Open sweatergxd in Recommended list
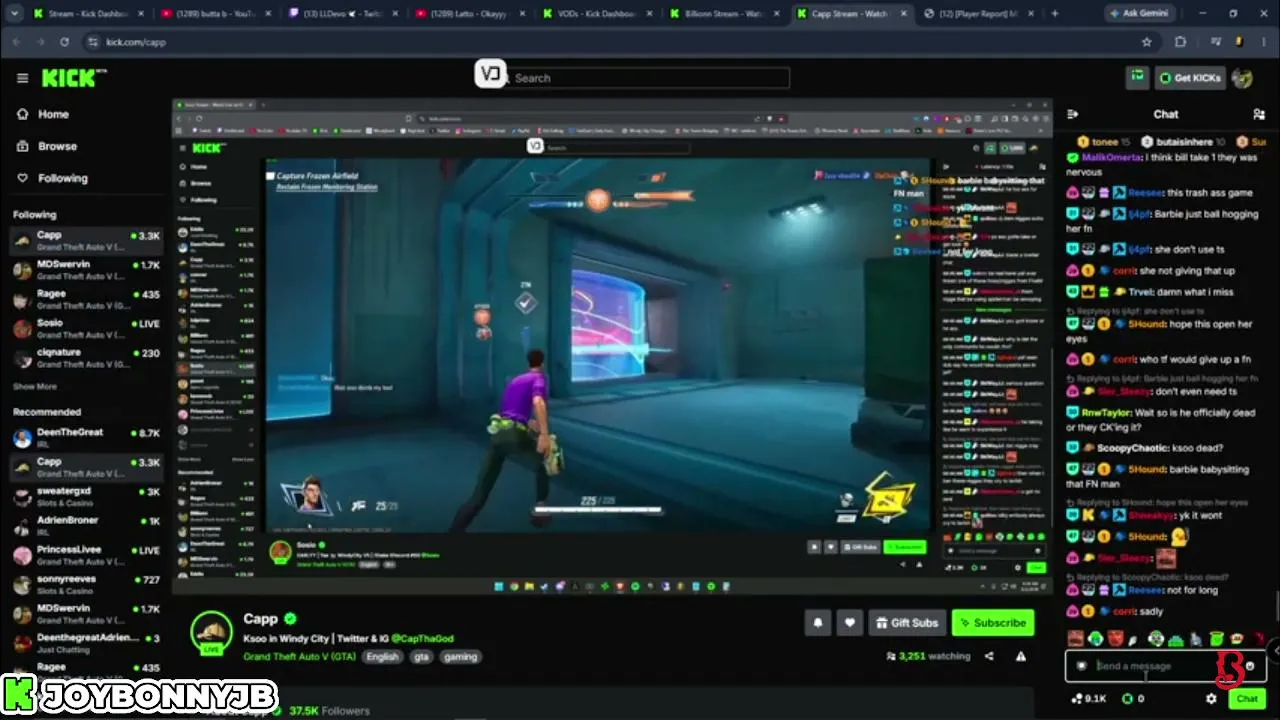The height and width of the screenshot is (720, 1280). pos(86,497)
